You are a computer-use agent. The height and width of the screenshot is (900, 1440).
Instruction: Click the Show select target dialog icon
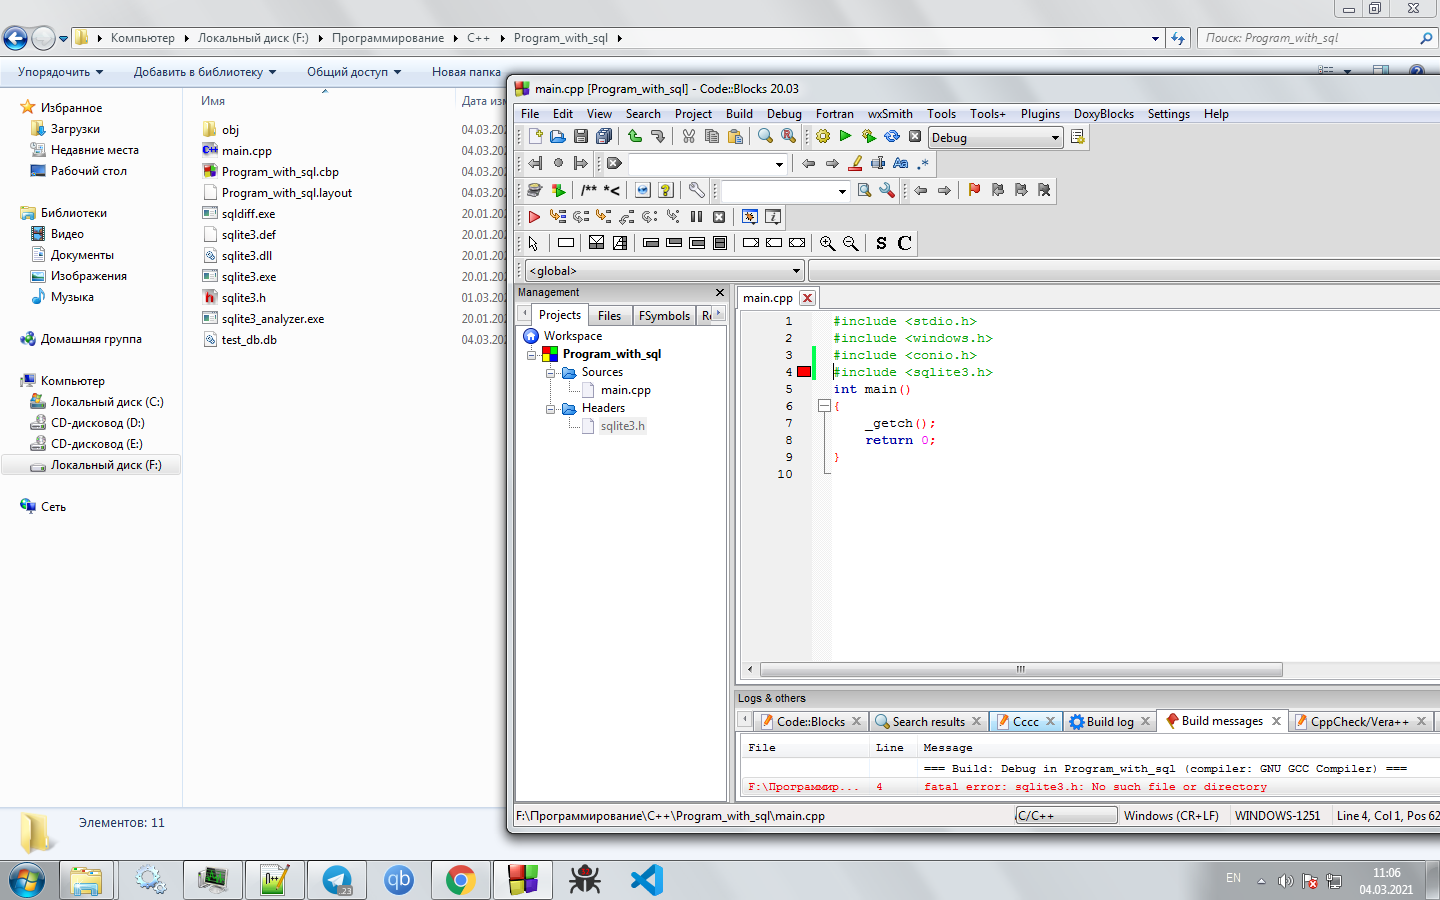1077,137
